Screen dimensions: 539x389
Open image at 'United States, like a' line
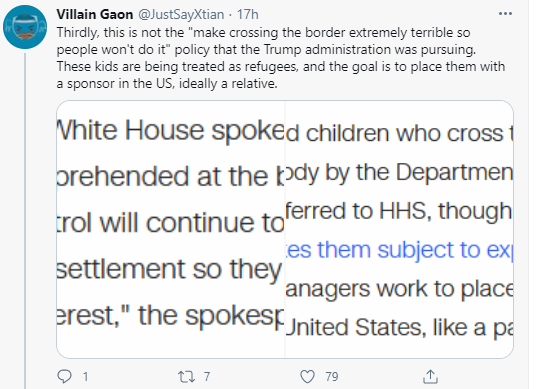(399, 327)
